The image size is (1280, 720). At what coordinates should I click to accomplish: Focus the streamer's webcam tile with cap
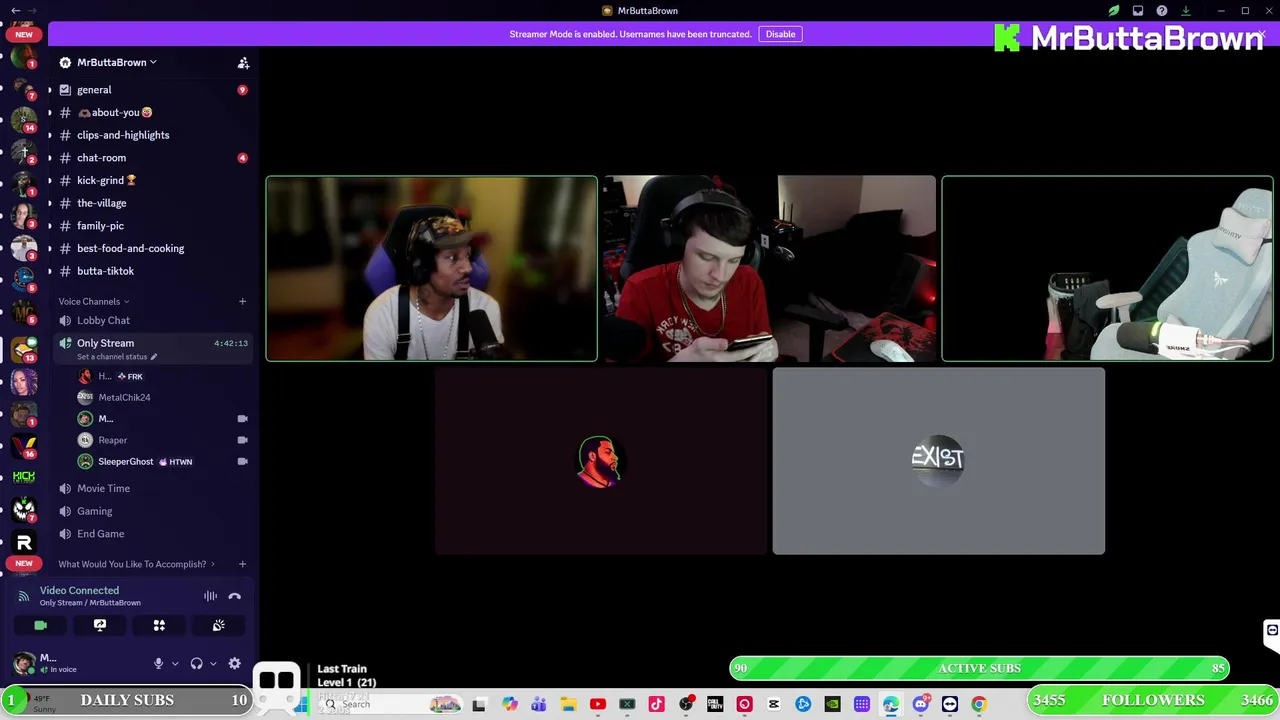click(431, 268)
